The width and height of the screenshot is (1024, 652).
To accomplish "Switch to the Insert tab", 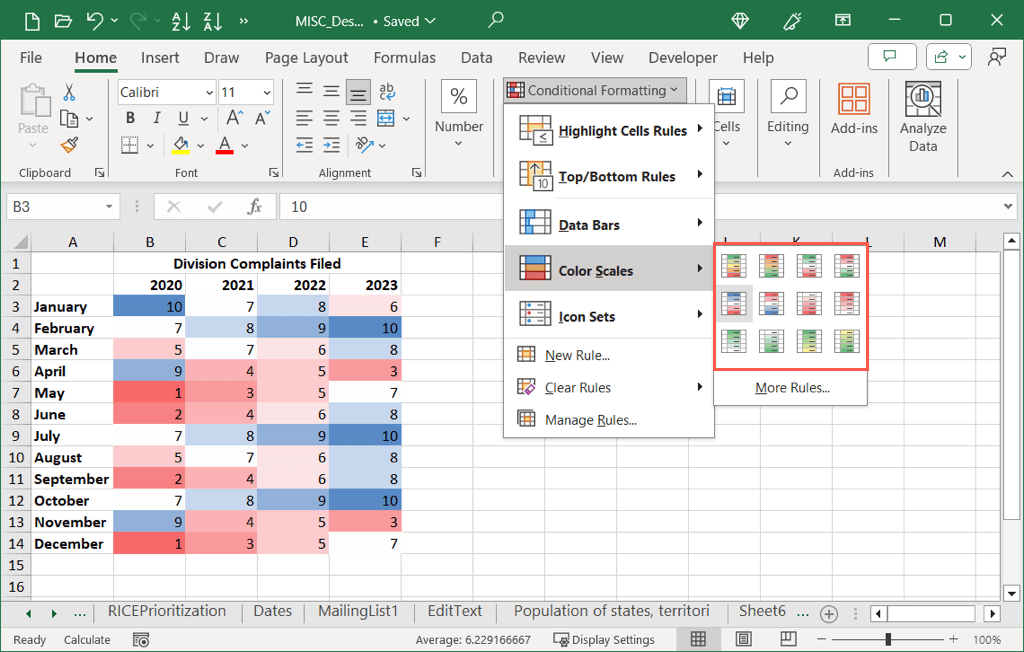I will 160,58.
